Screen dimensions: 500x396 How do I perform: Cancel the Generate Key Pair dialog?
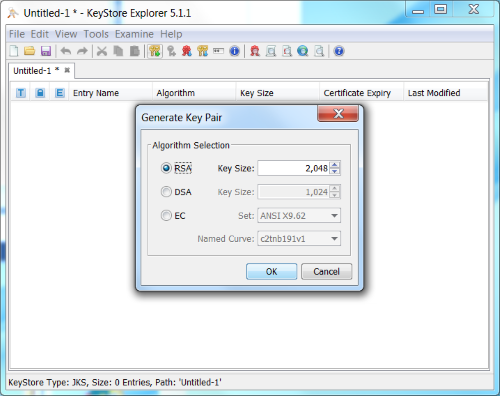tap(326, 271)
